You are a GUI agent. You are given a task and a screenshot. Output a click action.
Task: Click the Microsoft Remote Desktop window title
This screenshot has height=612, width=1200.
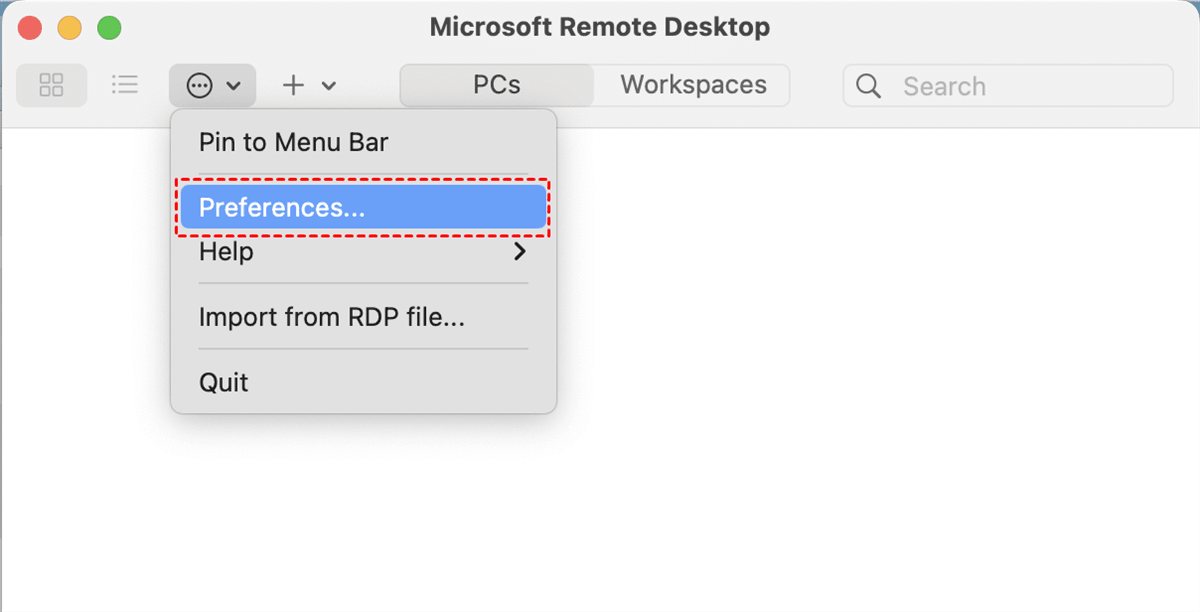coord(599,28)
